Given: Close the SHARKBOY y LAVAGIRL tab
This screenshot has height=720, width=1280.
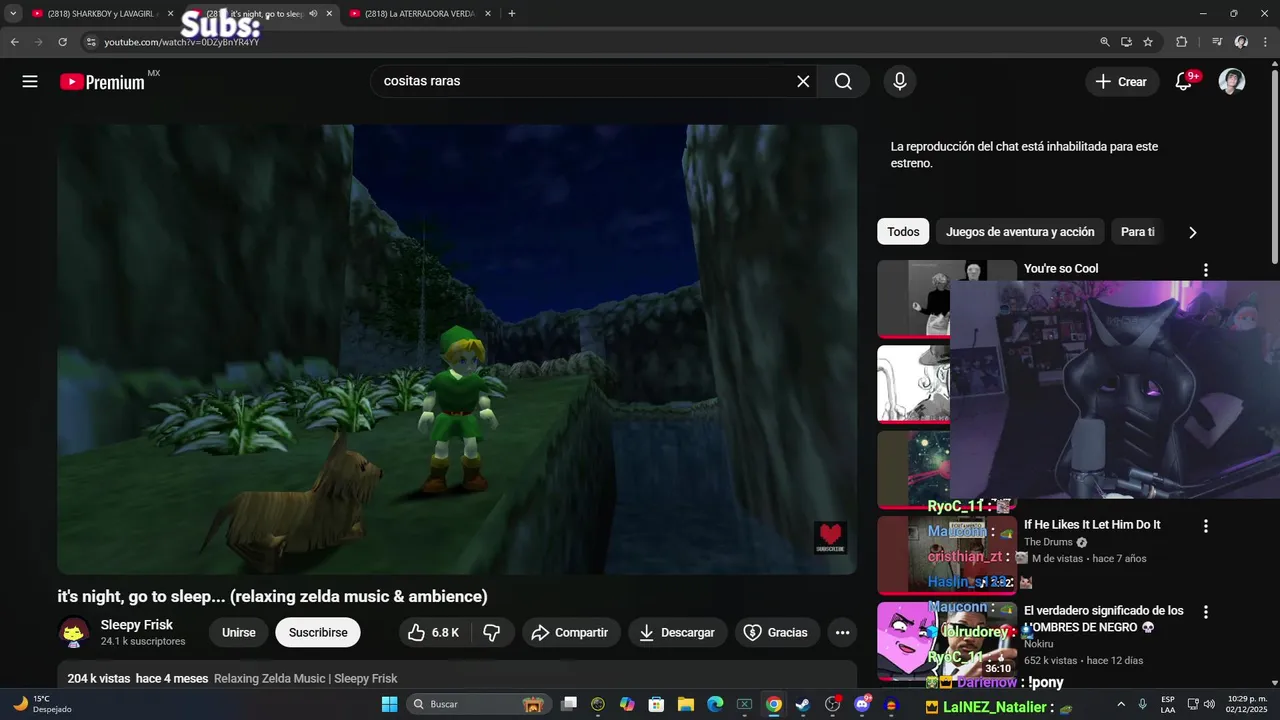Looking at the screenshot, I should pyautogui.click(x=170, y=14).
